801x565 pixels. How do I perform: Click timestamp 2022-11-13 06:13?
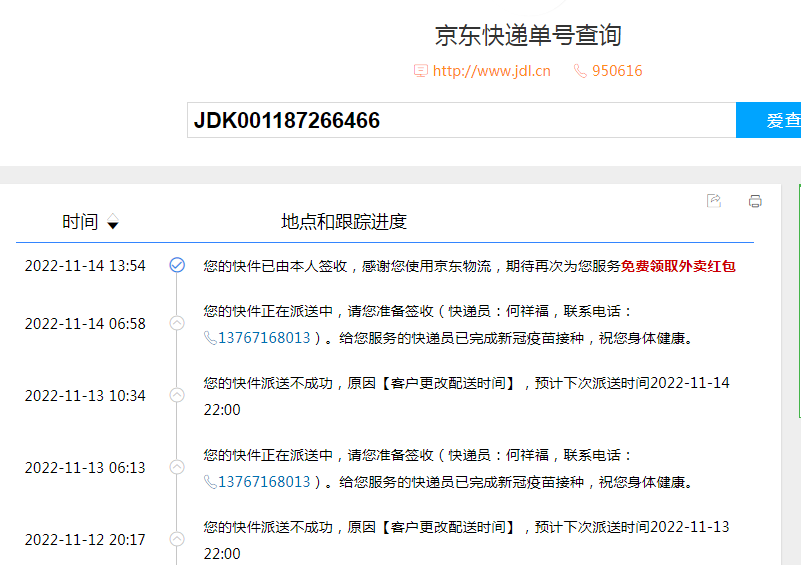point(85,468)
